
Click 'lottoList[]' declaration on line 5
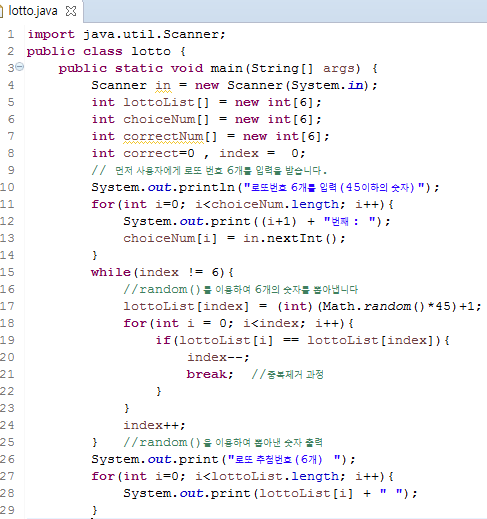tap(166, 102)
